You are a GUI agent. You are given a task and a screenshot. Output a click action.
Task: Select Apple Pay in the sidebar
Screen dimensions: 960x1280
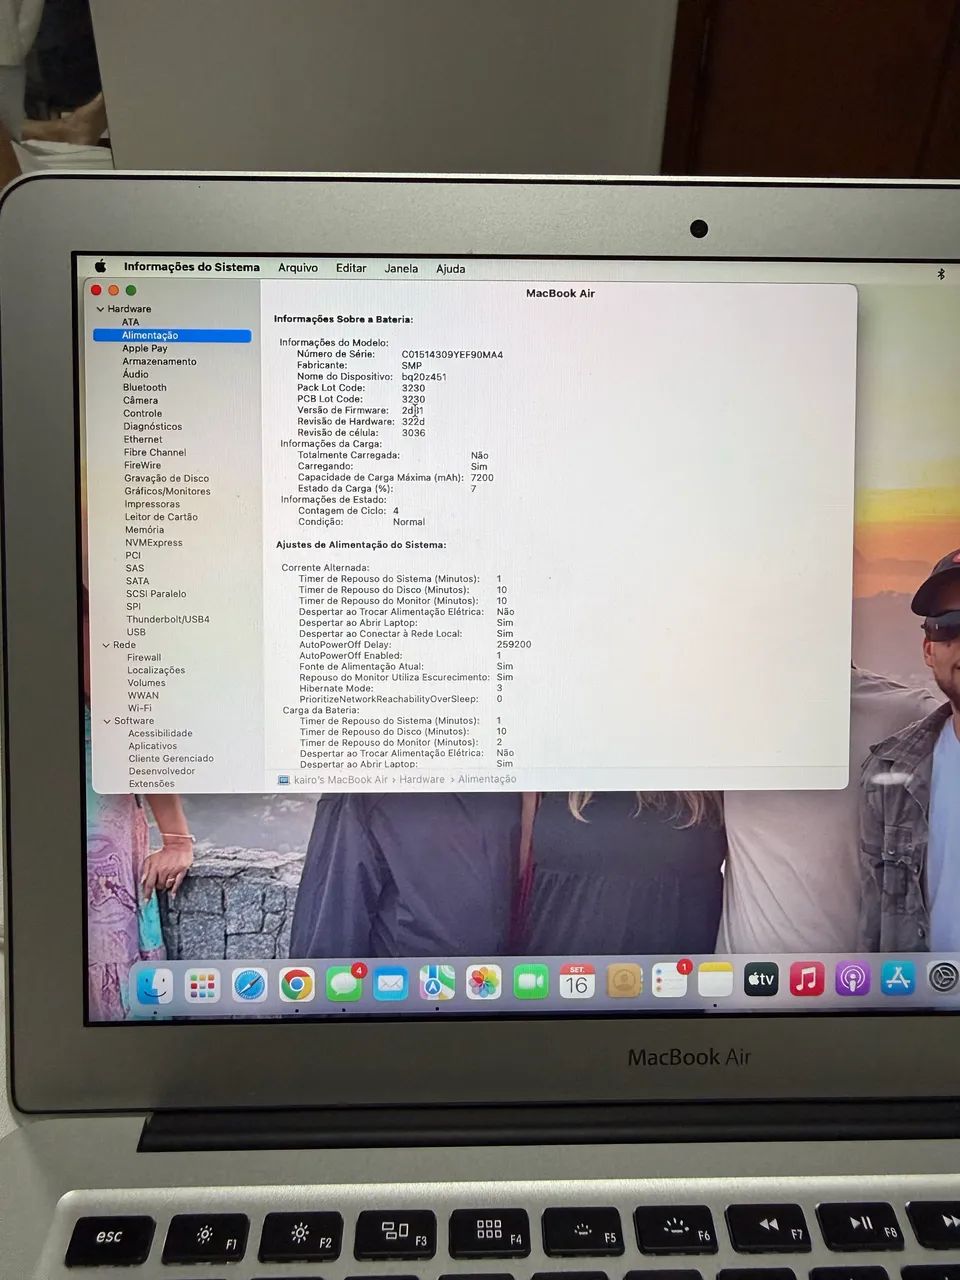click(x=145, y=349)
